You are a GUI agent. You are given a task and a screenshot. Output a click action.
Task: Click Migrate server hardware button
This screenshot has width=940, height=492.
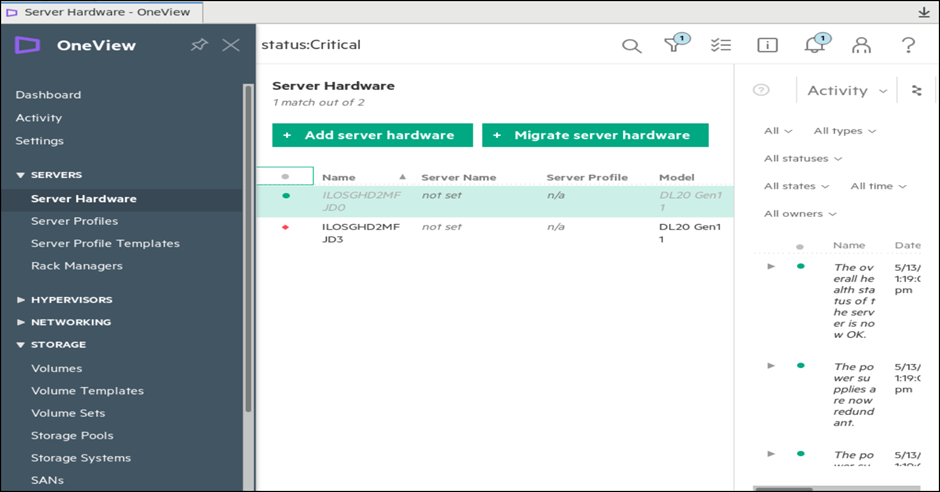595,135
